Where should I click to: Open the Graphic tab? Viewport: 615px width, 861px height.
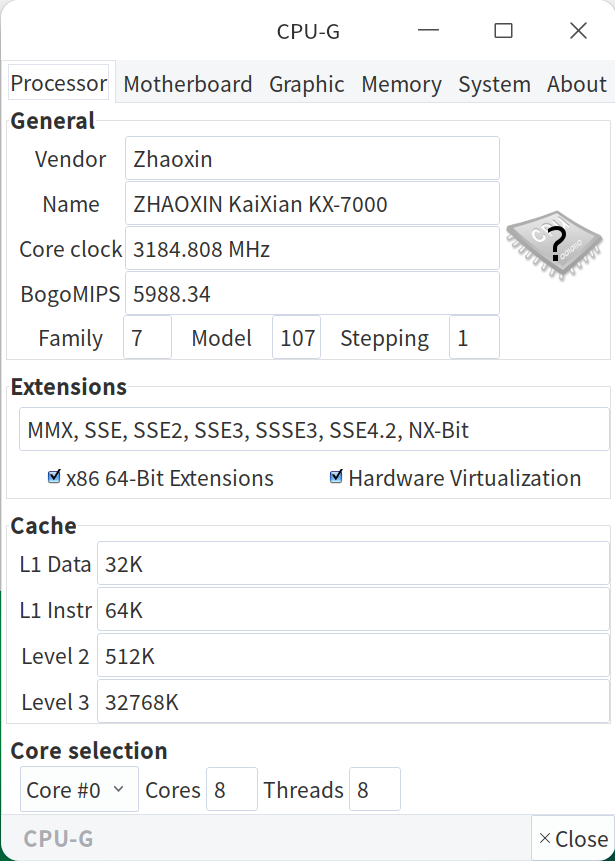(x=306, y=85)
